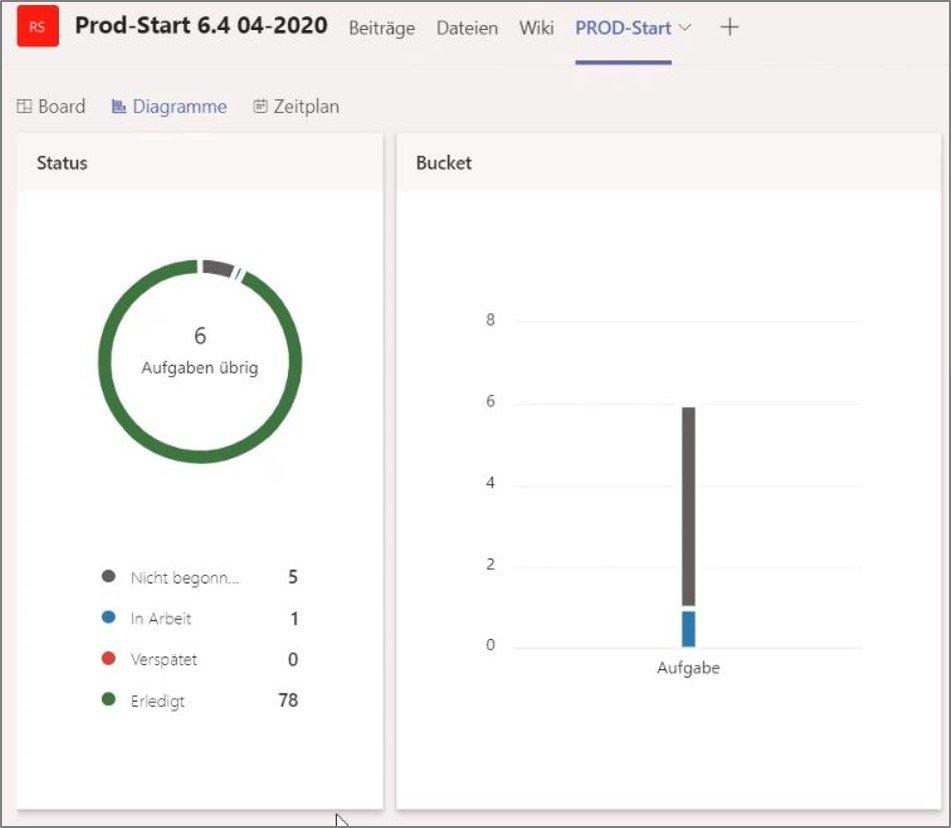Click the green Erledigt legend dot

pos(108,700)
